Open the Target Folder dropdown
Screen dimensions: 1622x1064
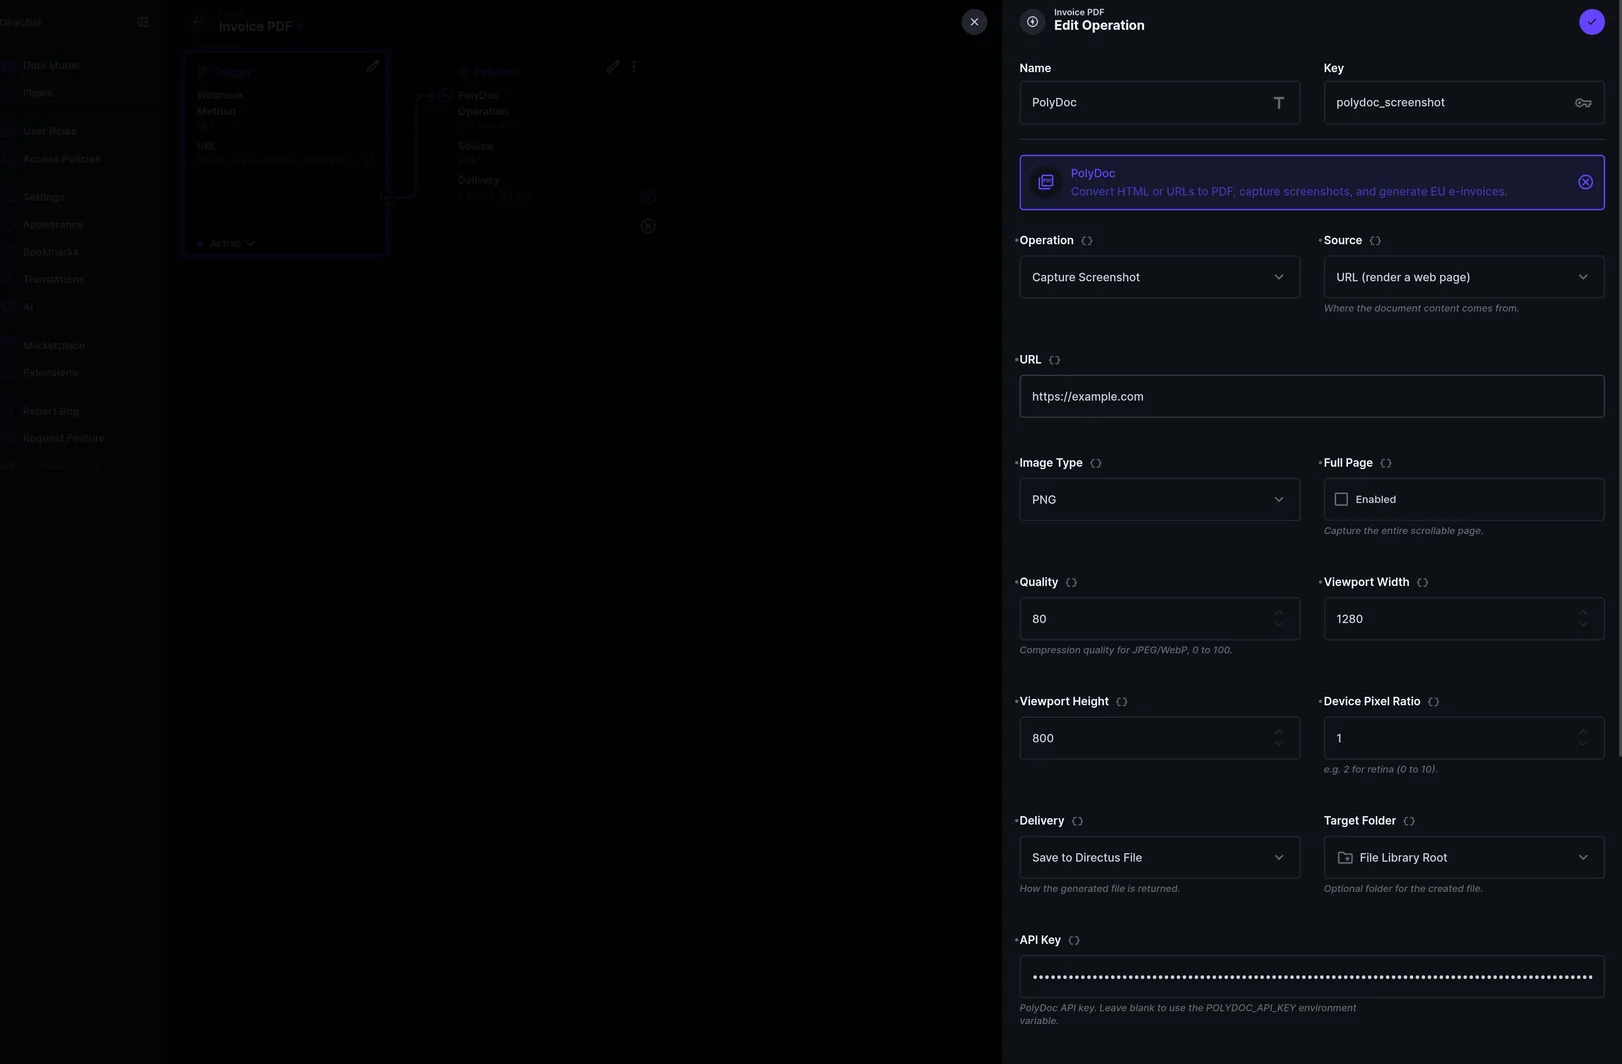tap(1463, 857)
